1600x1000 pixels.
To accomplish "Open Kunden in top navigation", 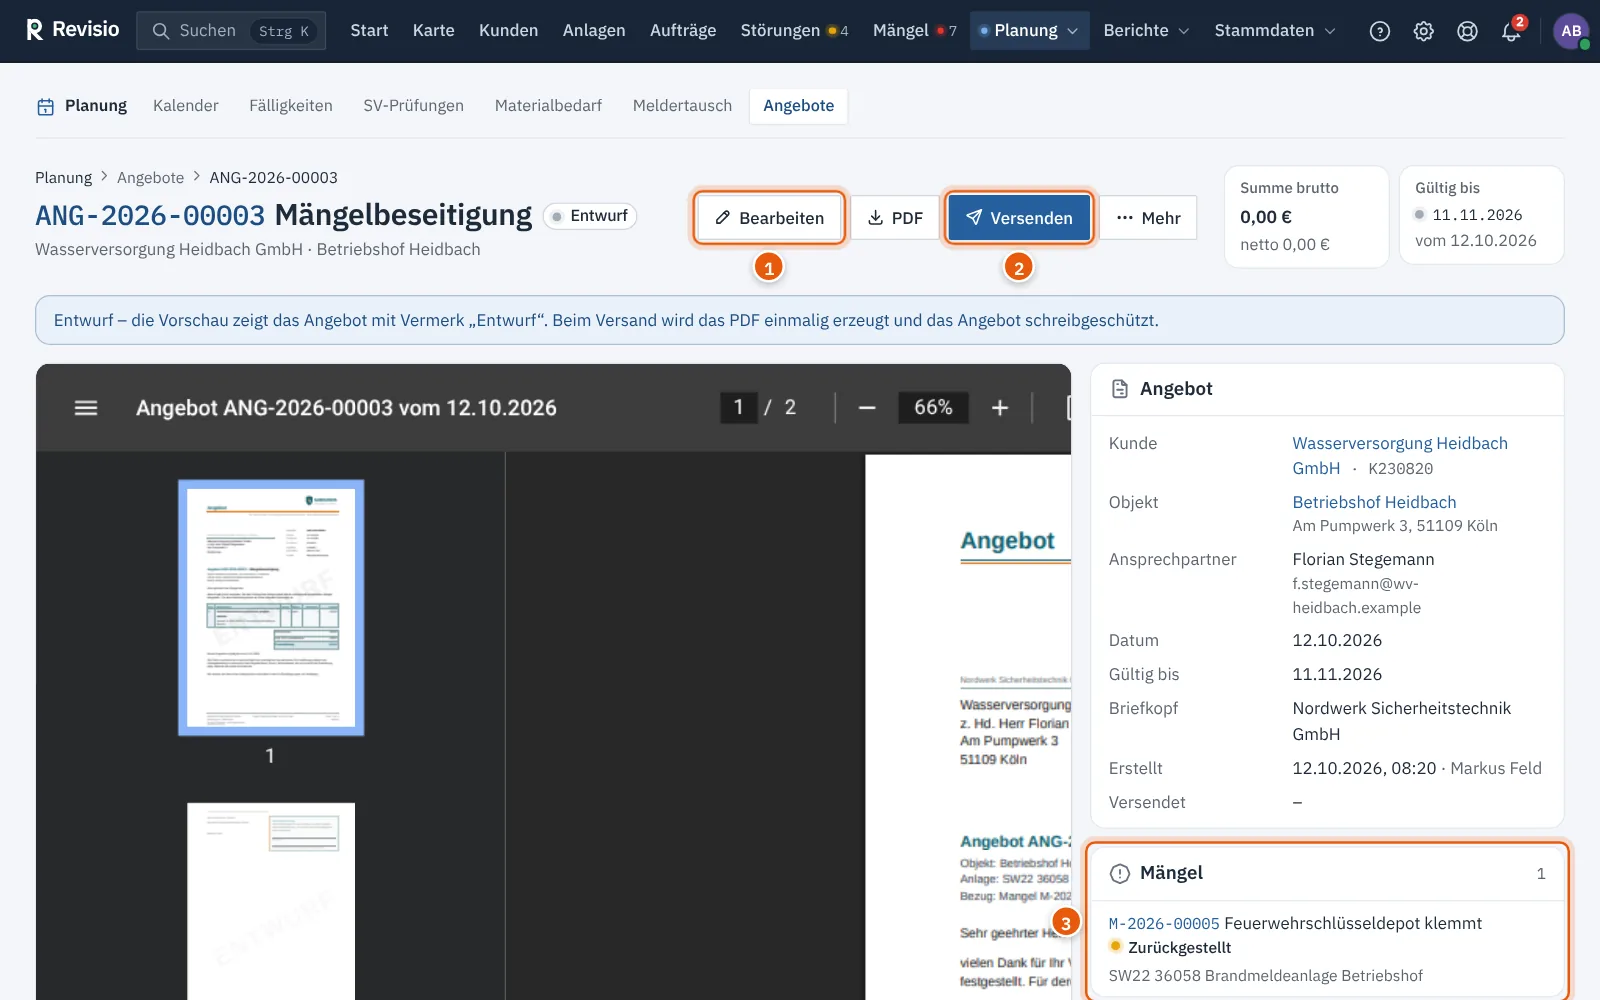I will (508, 31).
